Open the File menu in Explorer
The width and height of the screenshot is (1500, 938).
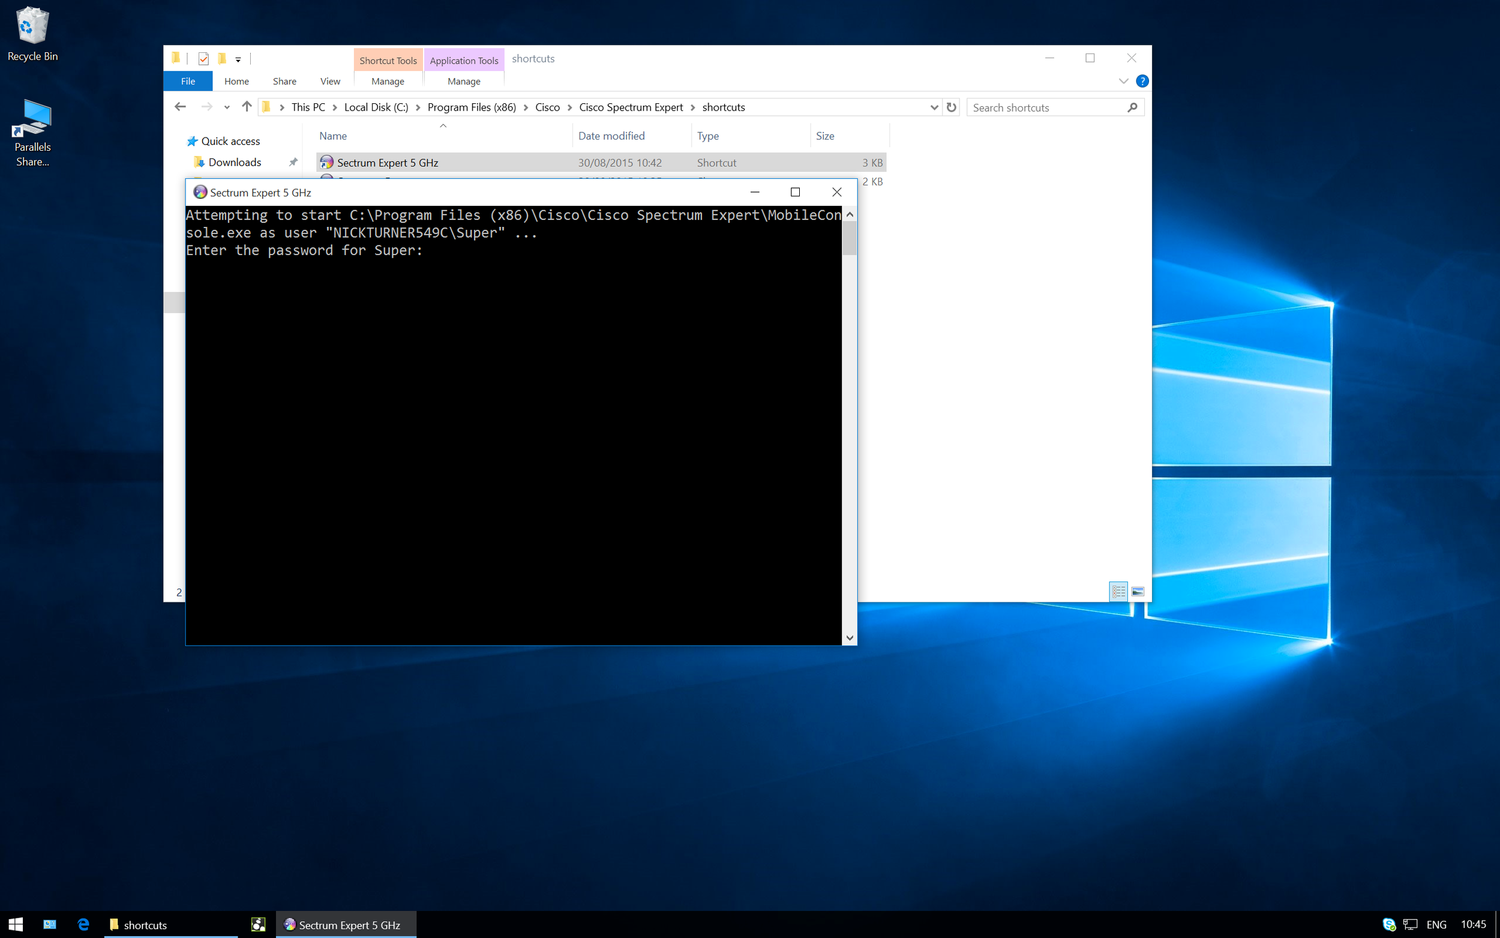tap(188, 81)
